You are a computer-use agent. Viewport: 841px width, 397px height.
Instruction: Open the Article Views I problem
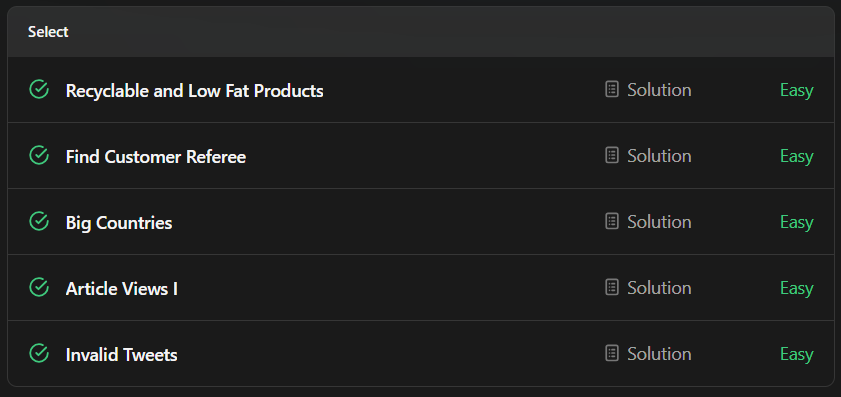point(121,289)
